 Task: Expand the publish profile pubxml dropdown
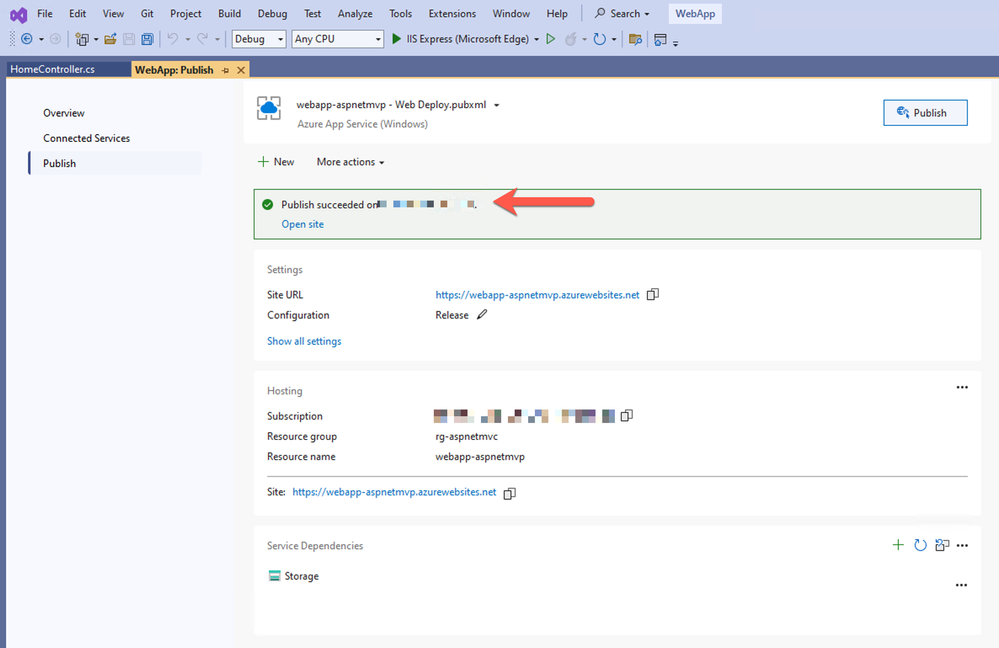click(x=497, y=105)
